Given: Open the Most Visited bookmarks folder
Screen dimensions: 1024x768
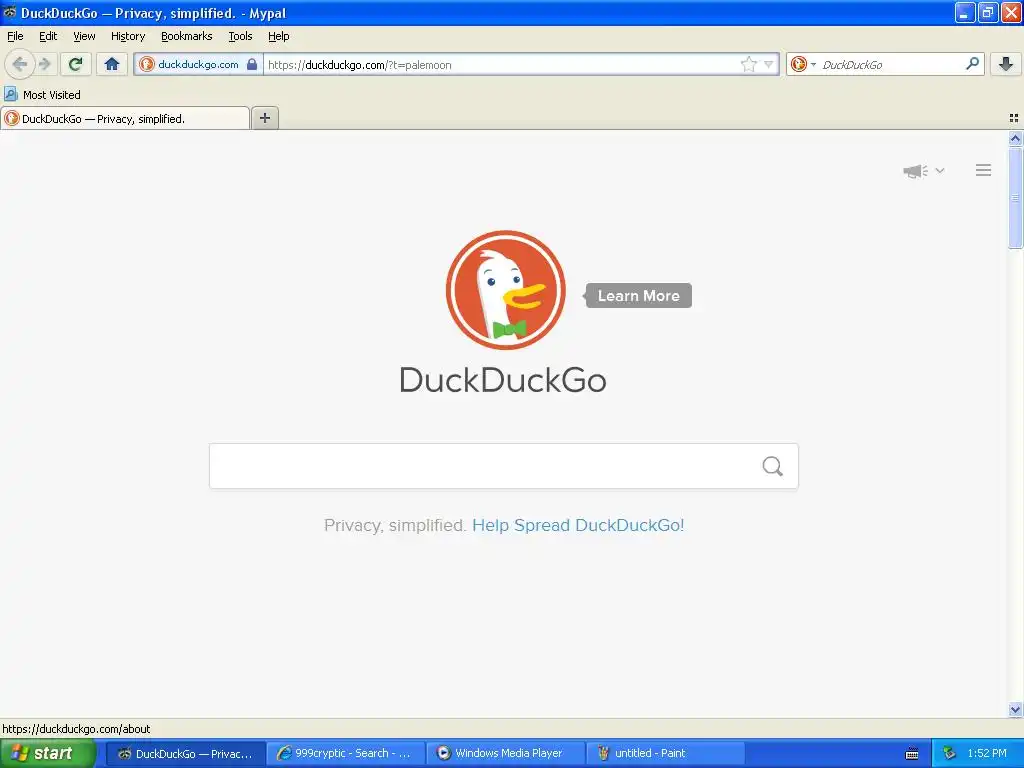Looking at the screenshot, I should tap(42, 95).
